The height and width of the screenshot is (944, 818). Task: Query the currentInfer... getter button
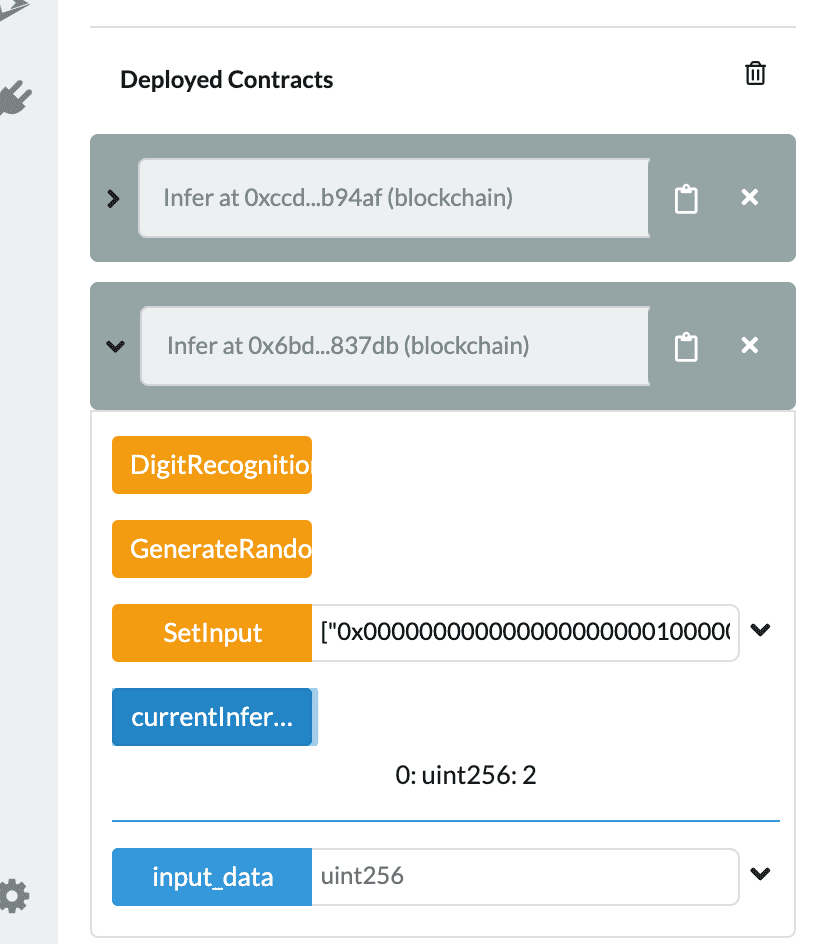coord(212,717)
